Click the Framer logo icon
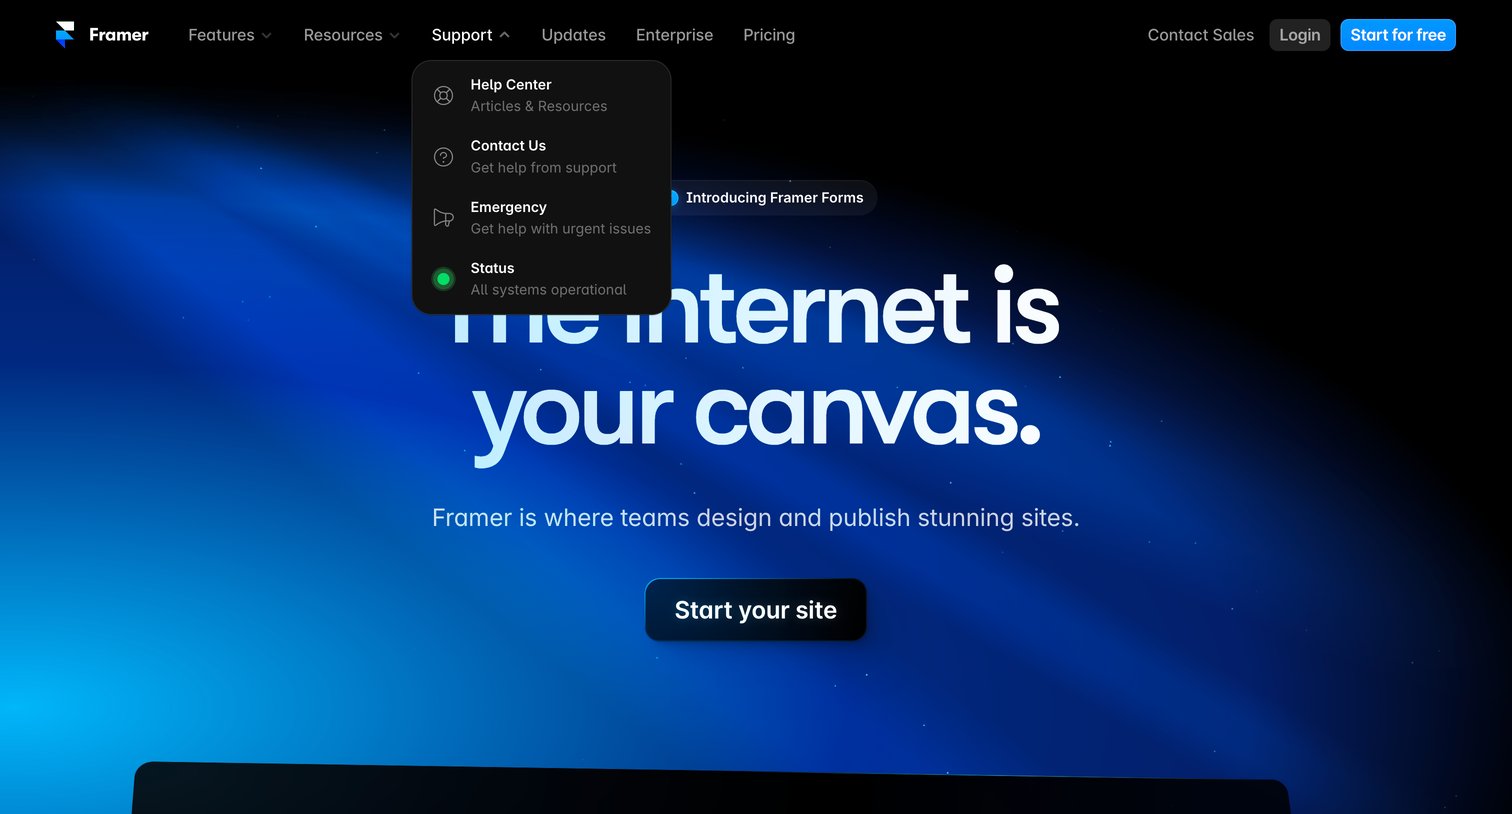1512x814 pixels. click(65, 34)
